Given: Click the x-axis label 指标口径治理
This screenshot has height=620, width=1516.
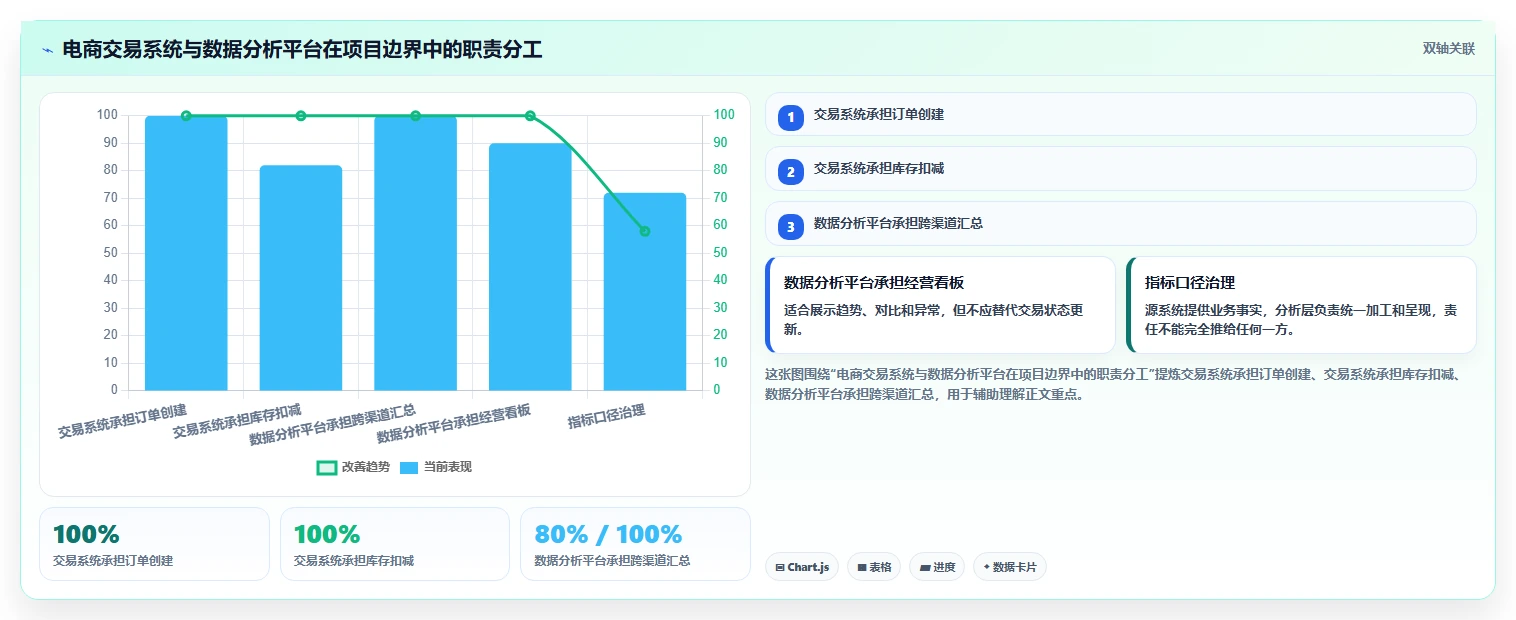Looking at the screenshot, I should (607, 417).
